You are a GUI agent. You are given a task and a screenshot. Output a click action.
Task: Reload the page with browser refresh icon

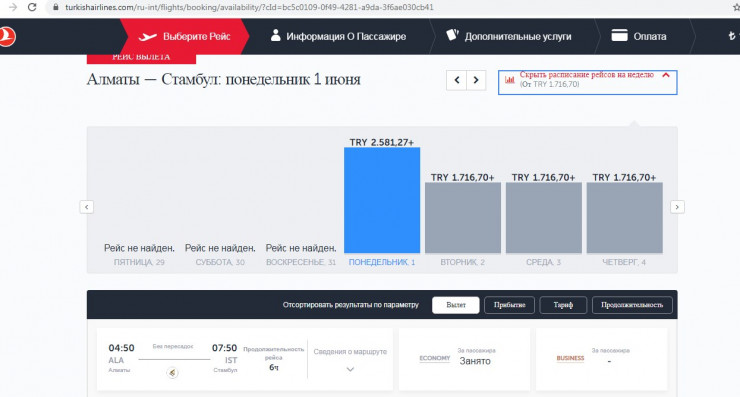pos(32,7)
